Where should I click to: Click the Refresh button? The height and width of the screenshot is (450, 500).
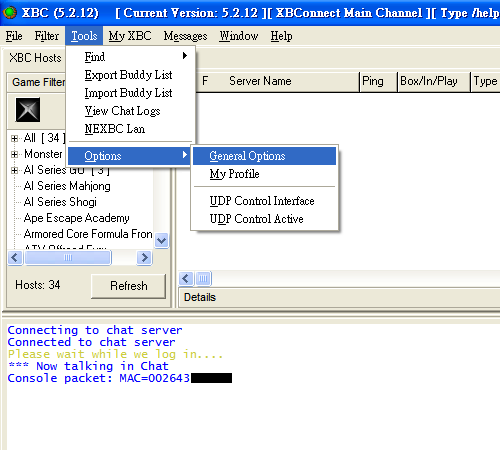click(128, 286)
